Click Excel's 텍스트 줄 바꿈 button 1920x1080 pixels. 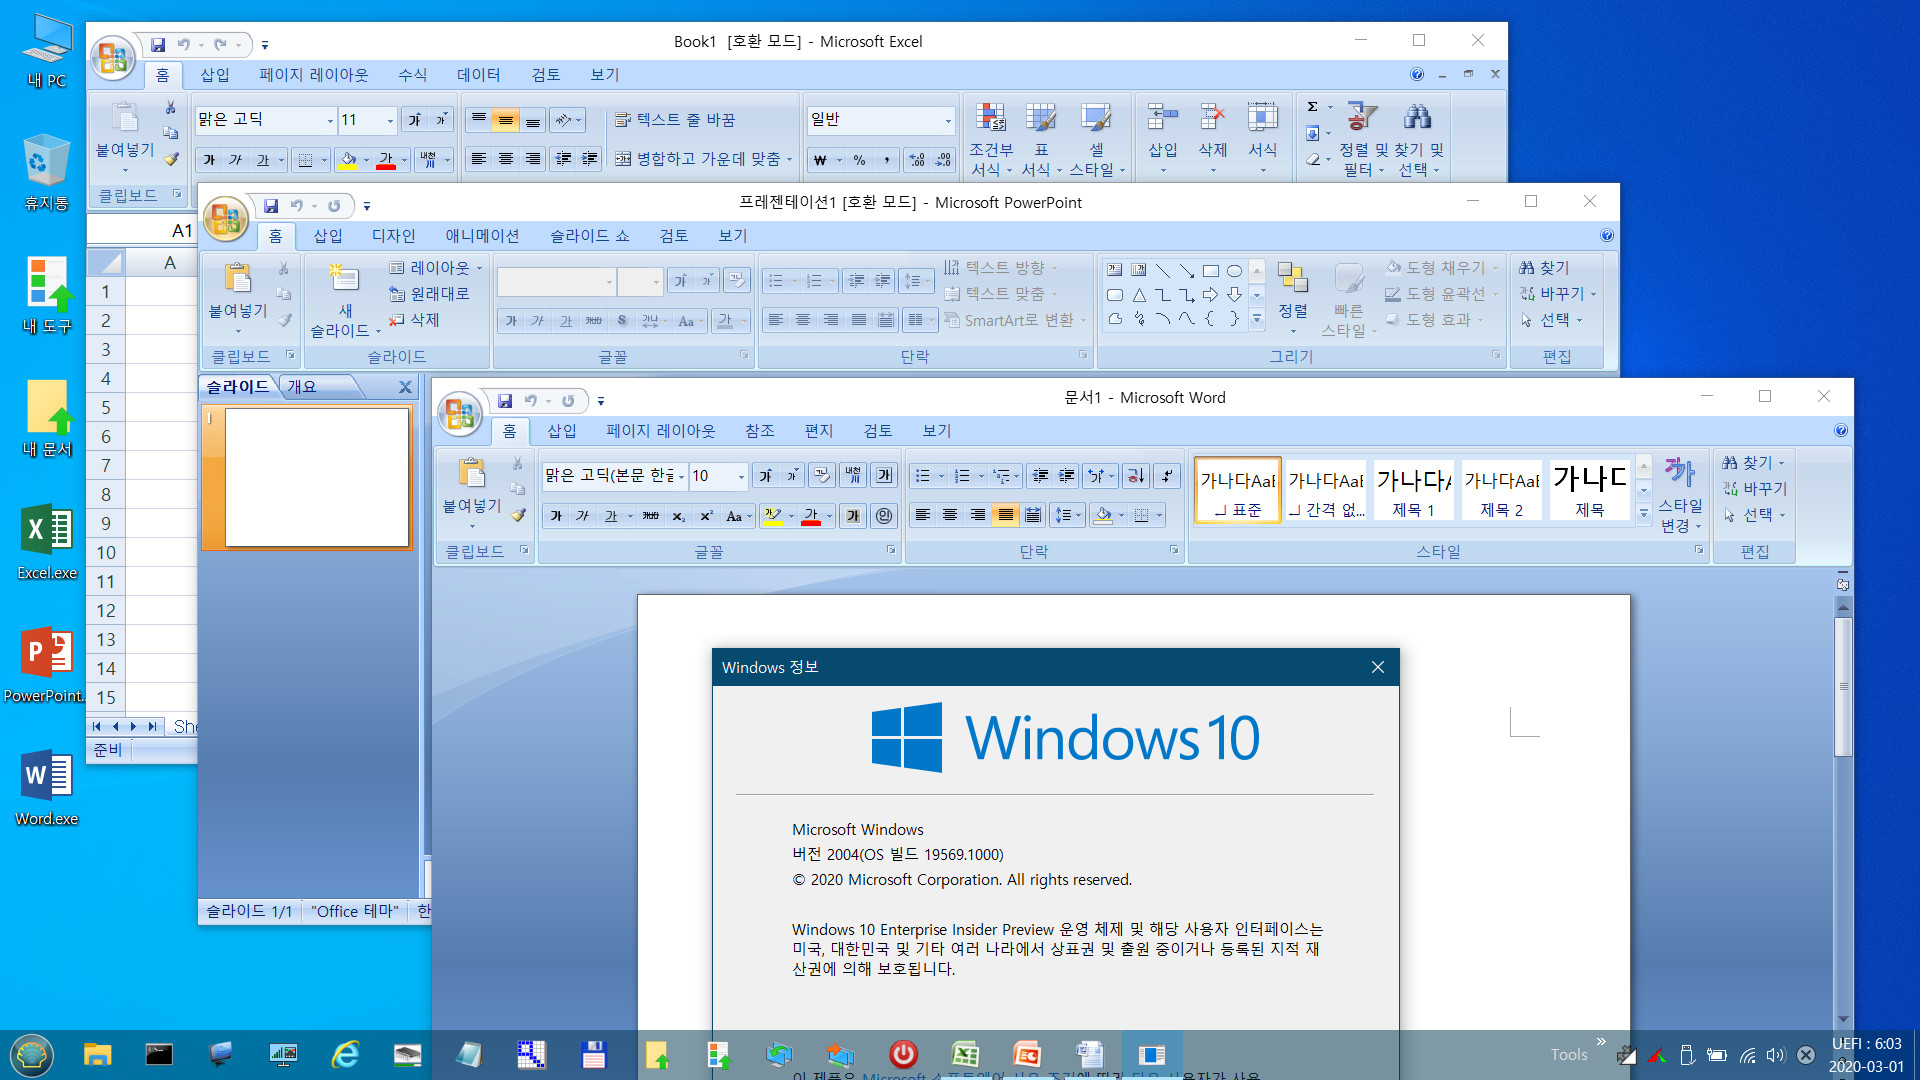tap(675, 120)
